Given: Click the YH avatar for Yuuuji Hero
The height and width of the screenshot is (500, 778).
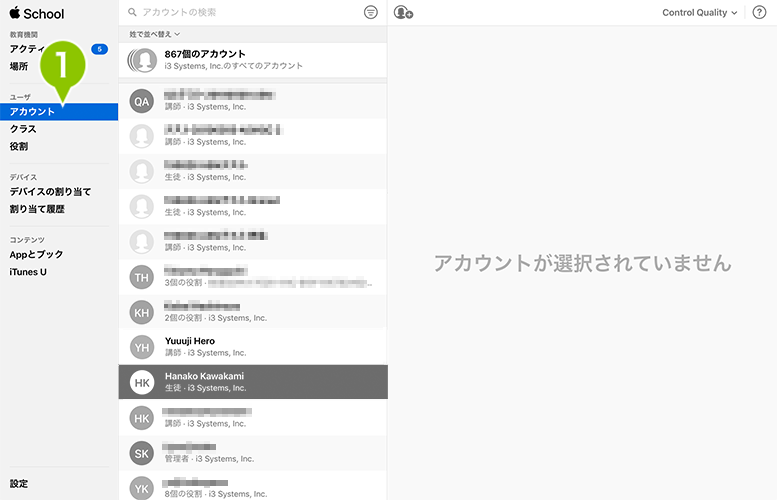Looking at the screenshot, I should 141,347.
